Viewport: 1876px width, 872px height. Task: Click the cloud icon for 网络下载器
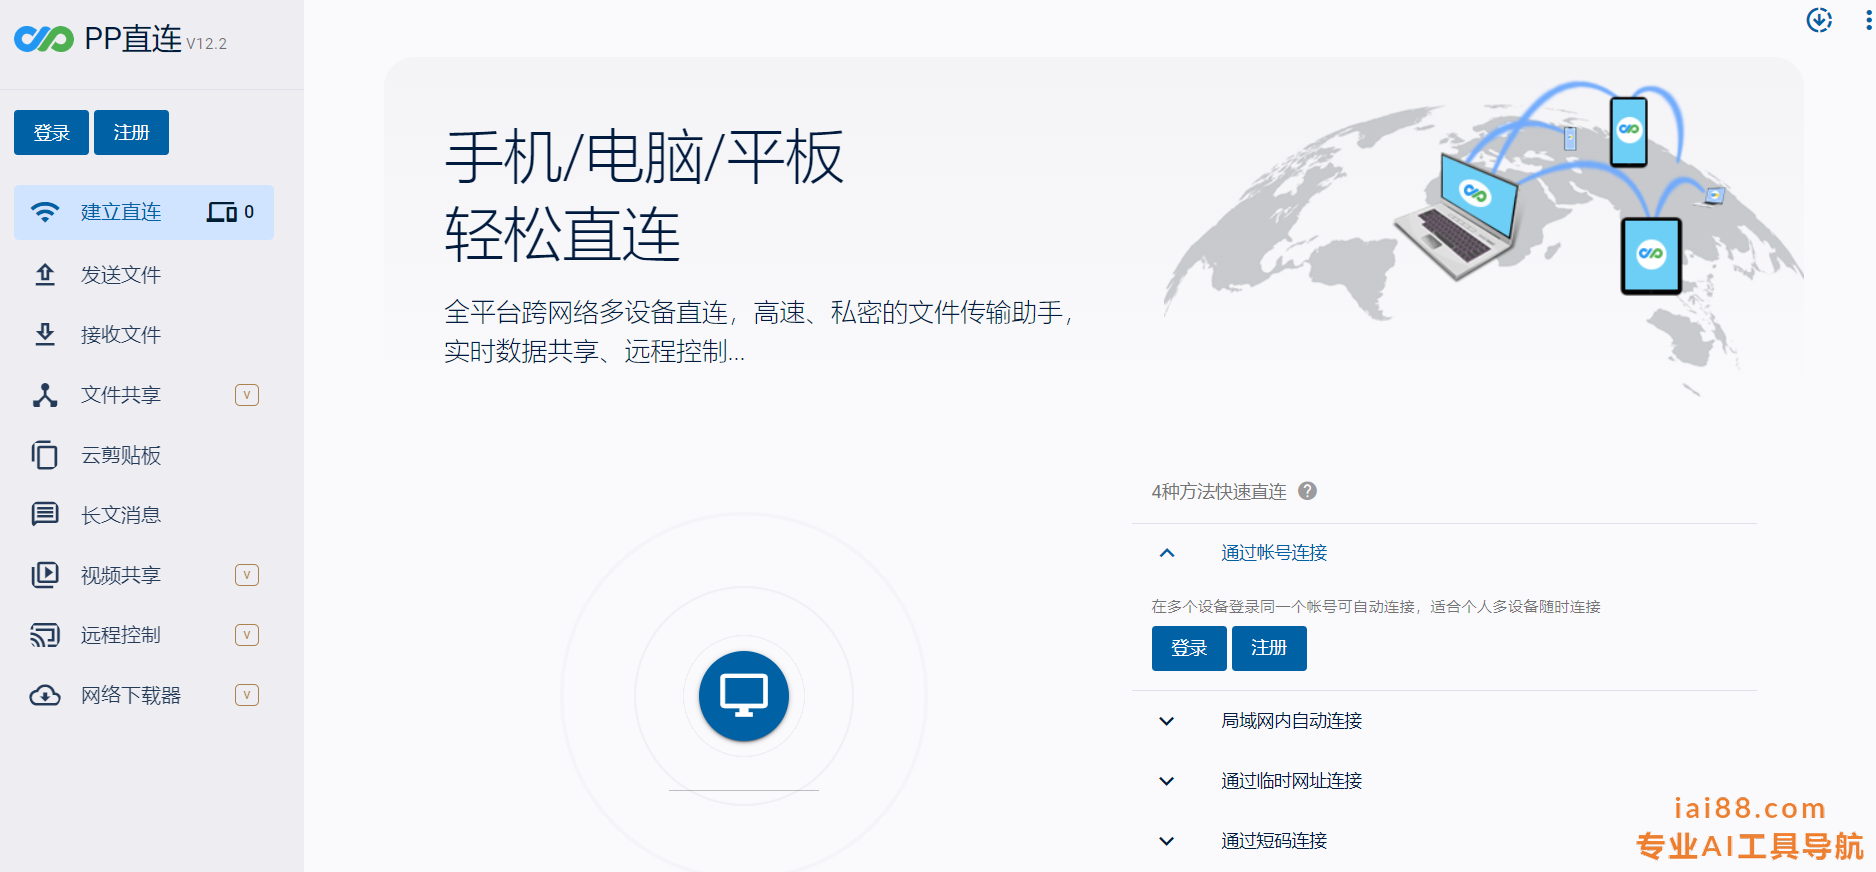[x=45, y=695]
